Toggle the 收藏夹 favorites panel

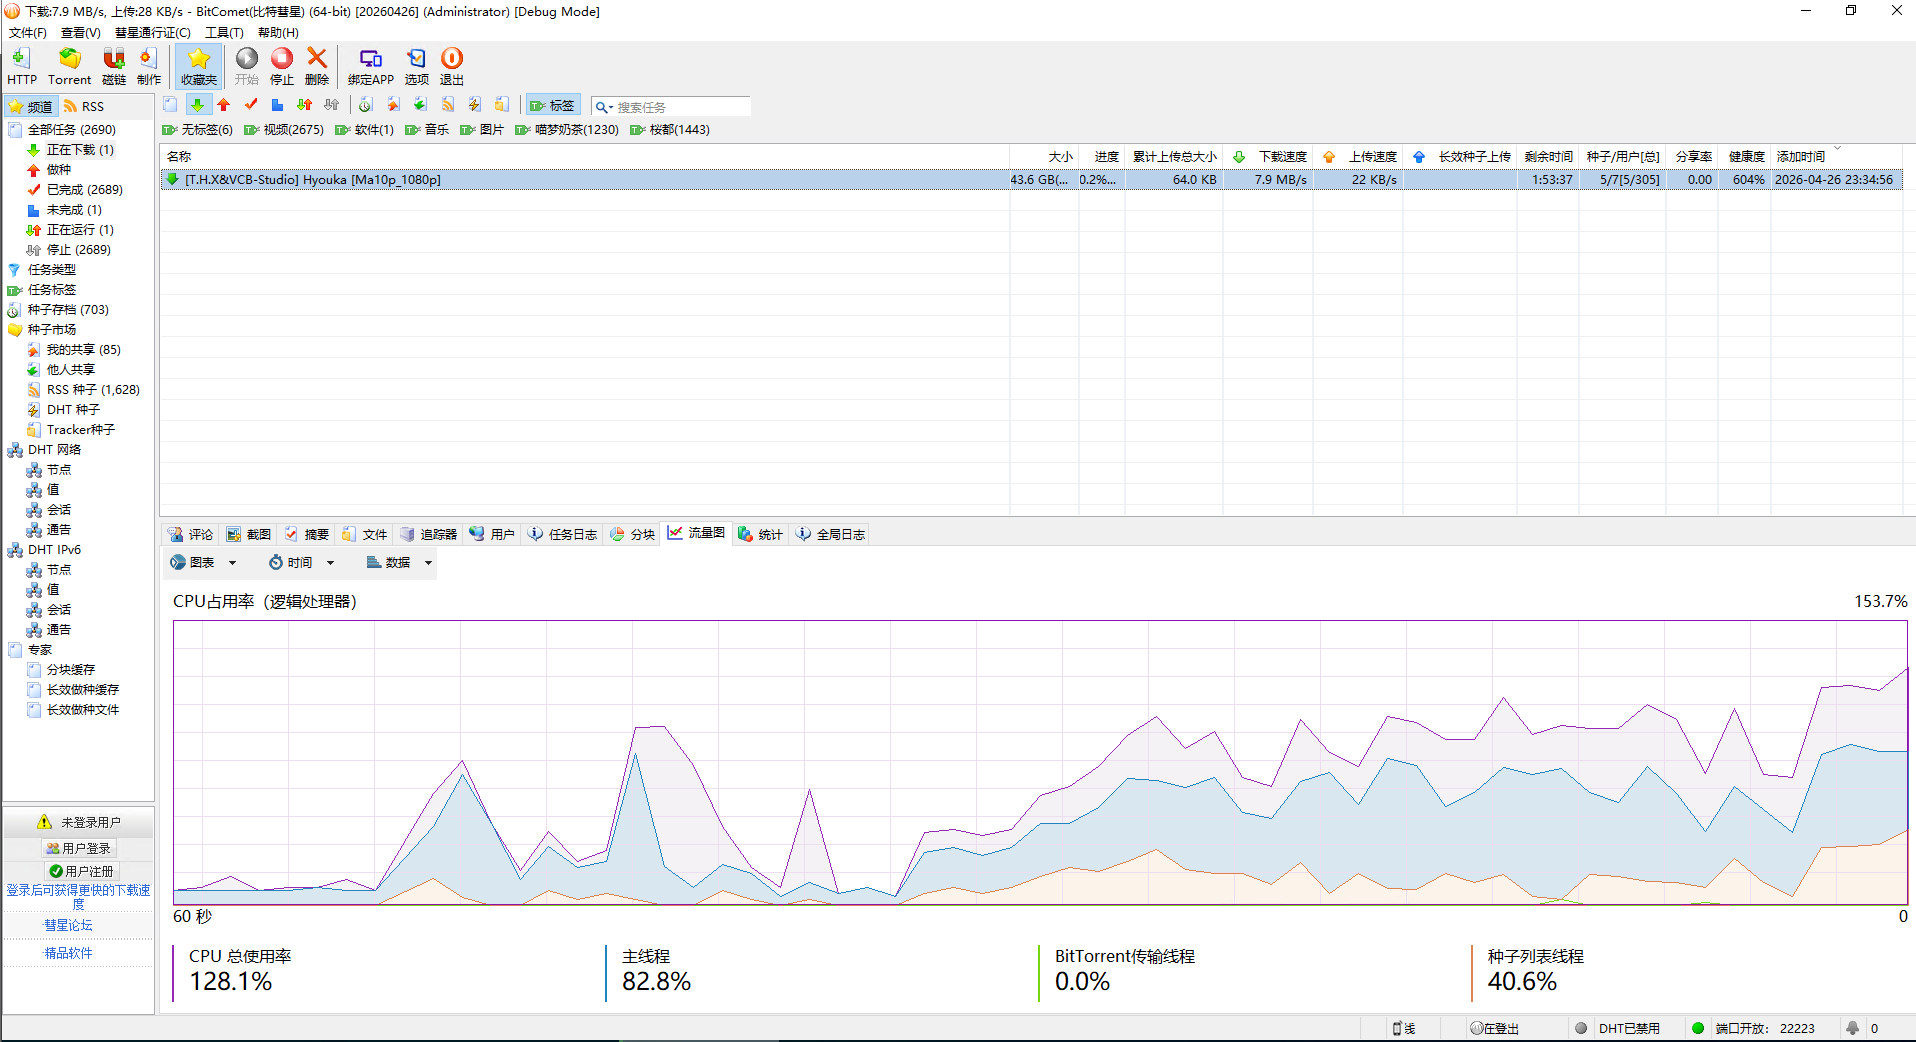pyautogui.click(x=198, y=66)
